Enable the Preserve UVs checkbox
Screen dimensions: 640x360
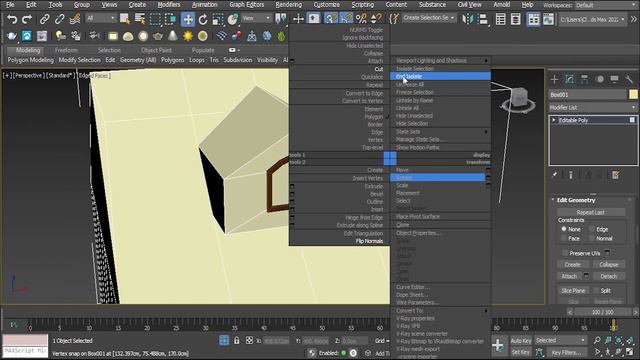565,253
